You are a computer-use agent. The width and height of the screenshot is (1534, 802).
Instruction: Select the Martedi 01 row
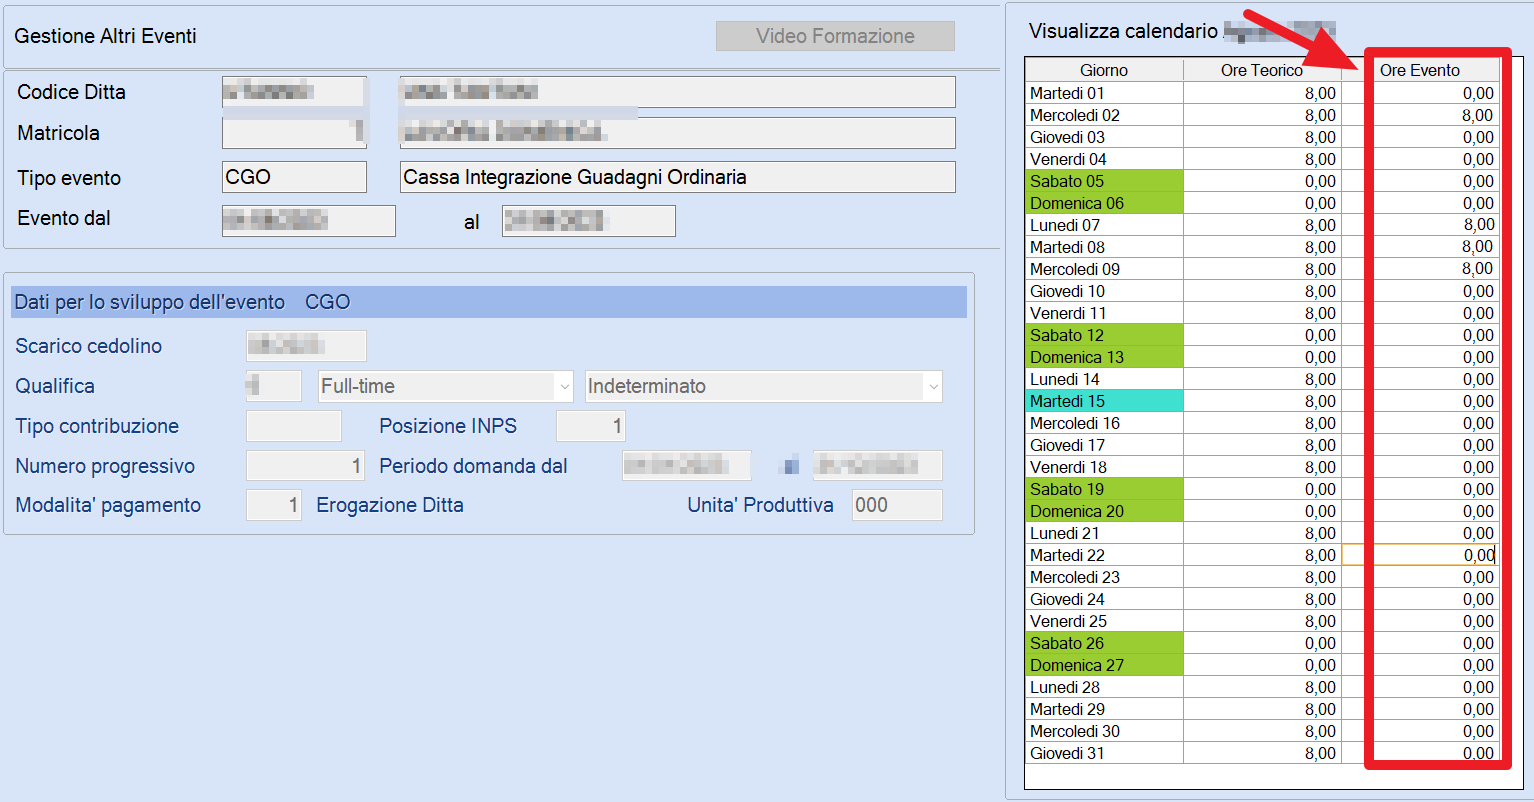point(1262,93)
